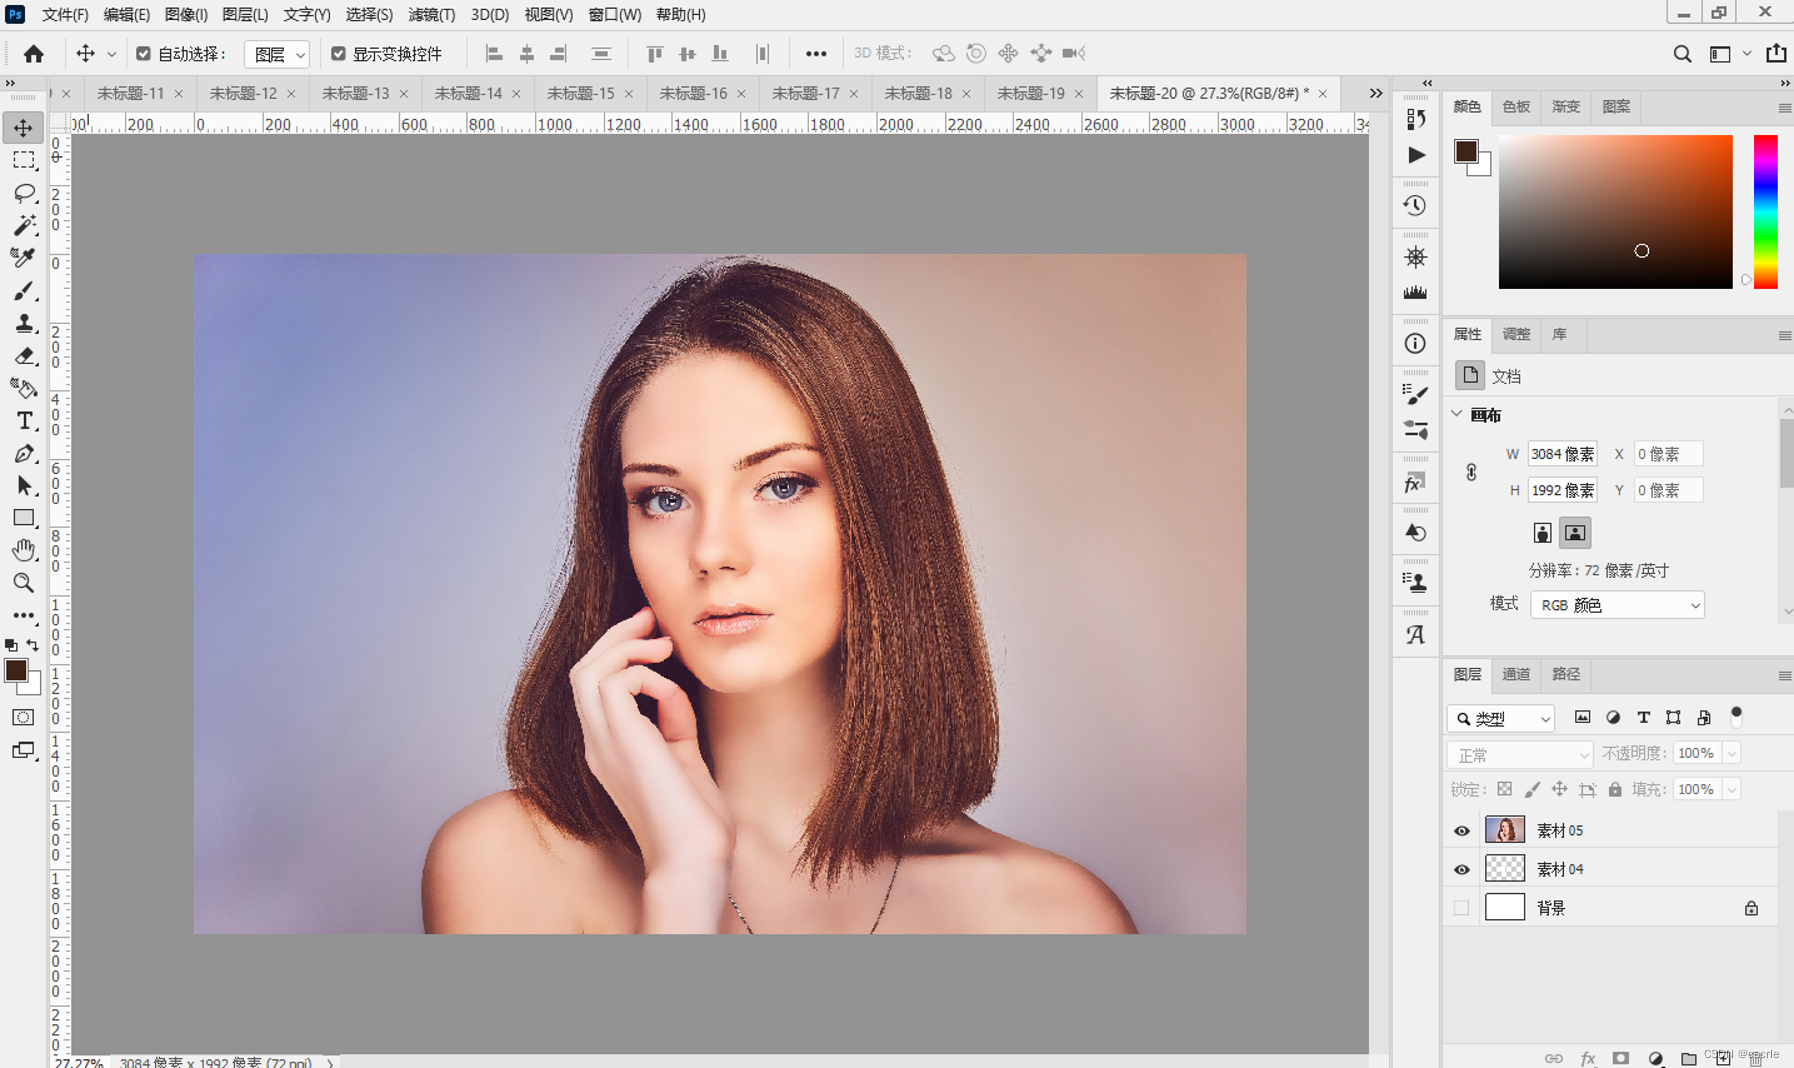Select the Eyedropper tool
The image size is (1794, 1068).
point(23,258)
